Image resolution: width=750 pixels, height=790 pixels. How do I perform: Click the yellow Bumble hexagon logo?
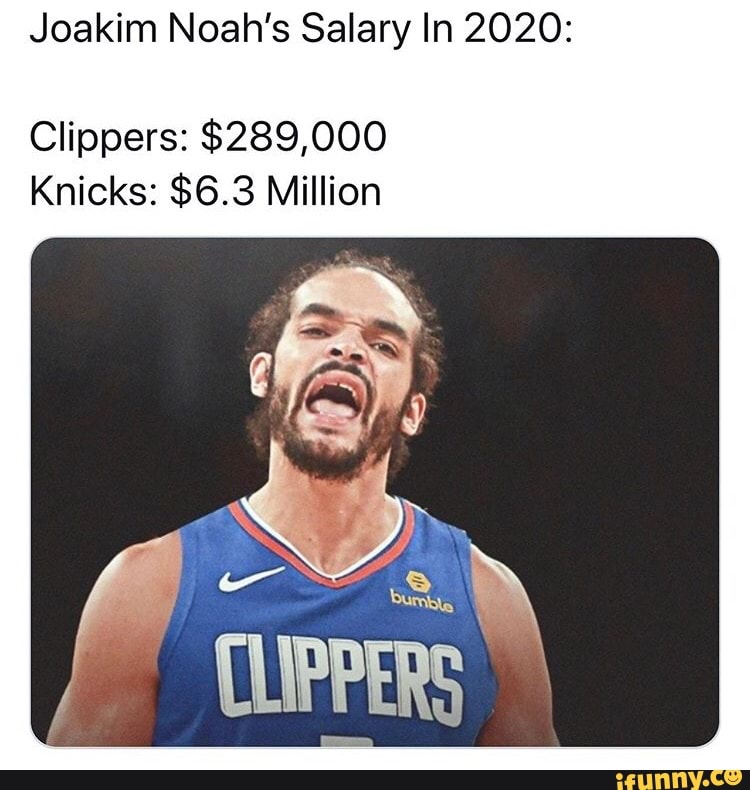tap(418, 582)
